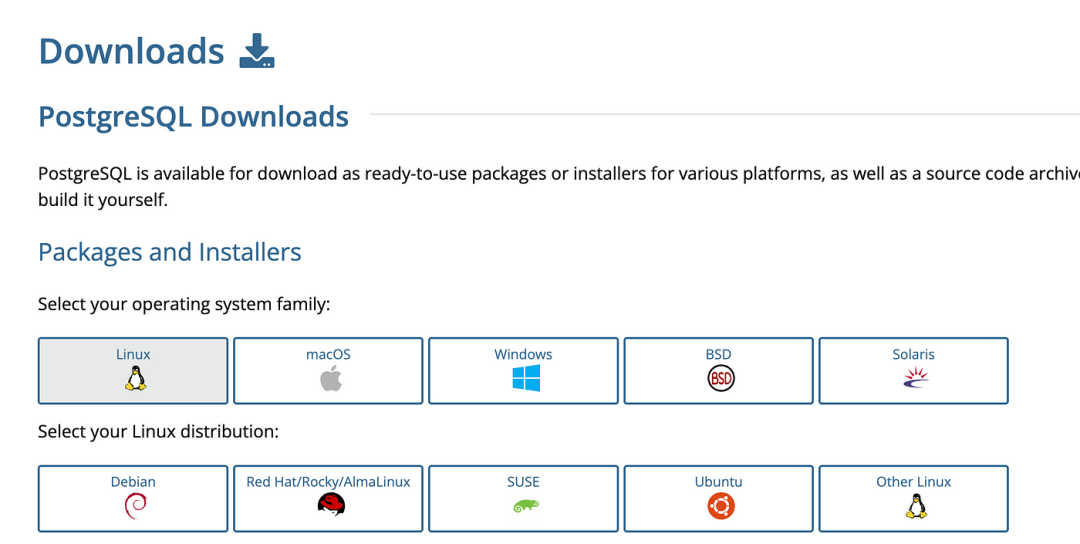This screenshot has width=1080, height=544.
Task: Choose the Windows text label
Action: 523,354
